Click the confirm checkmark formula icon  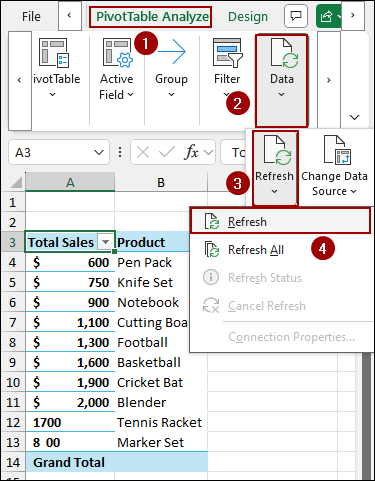[166, 153]
